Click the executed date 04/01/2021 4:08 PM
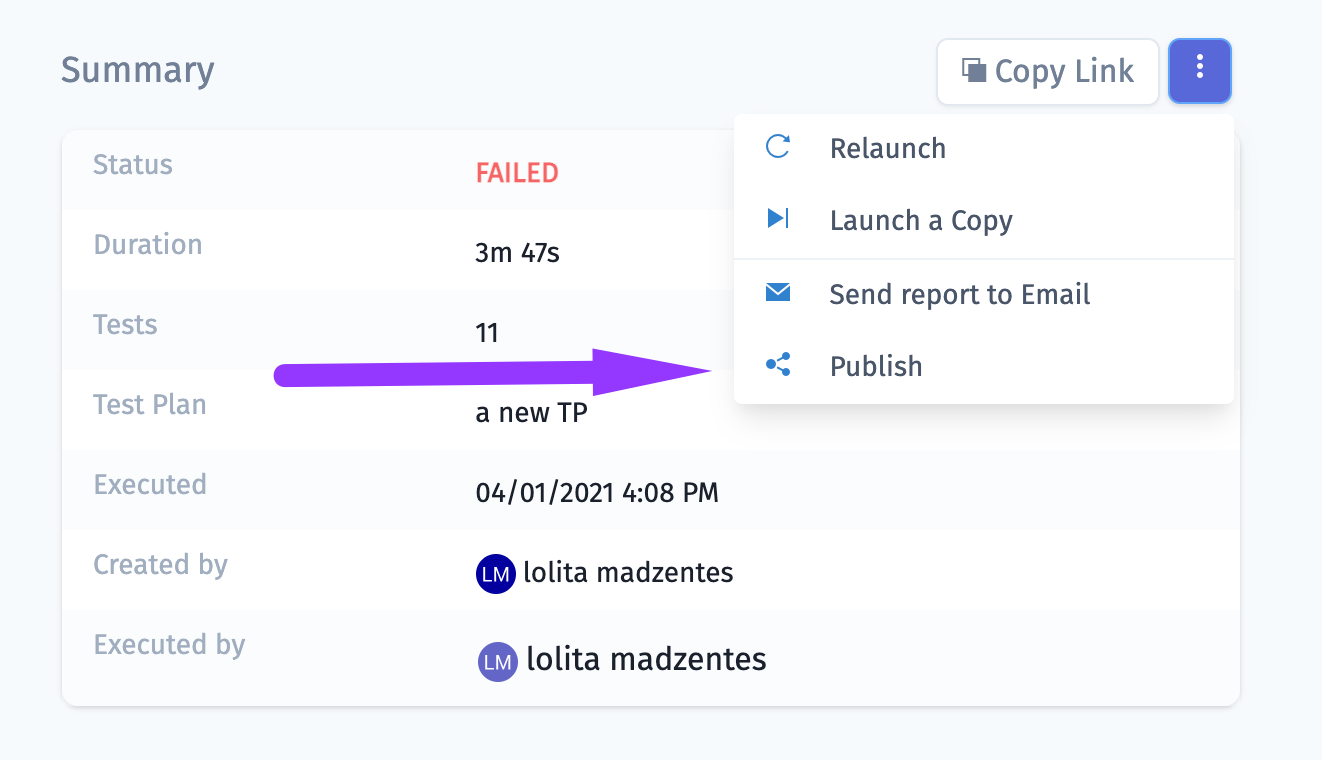 pos(597,492)
